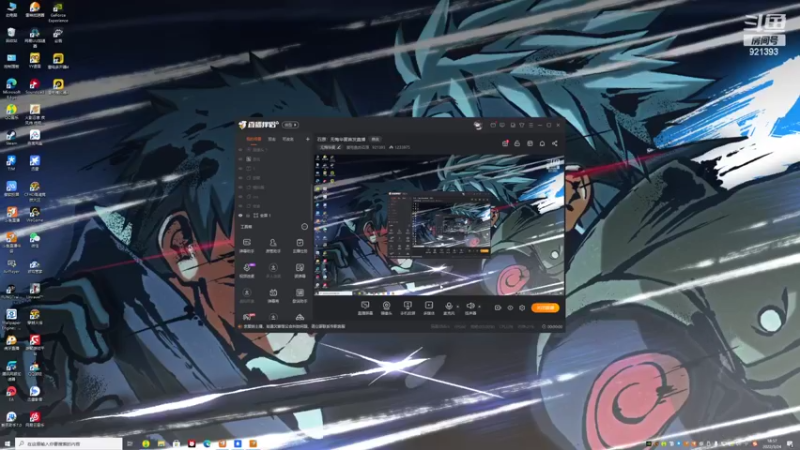Open Task View on the taskbar
The height and width of the screenshot is (450, 800).
(x=130, y=444)
